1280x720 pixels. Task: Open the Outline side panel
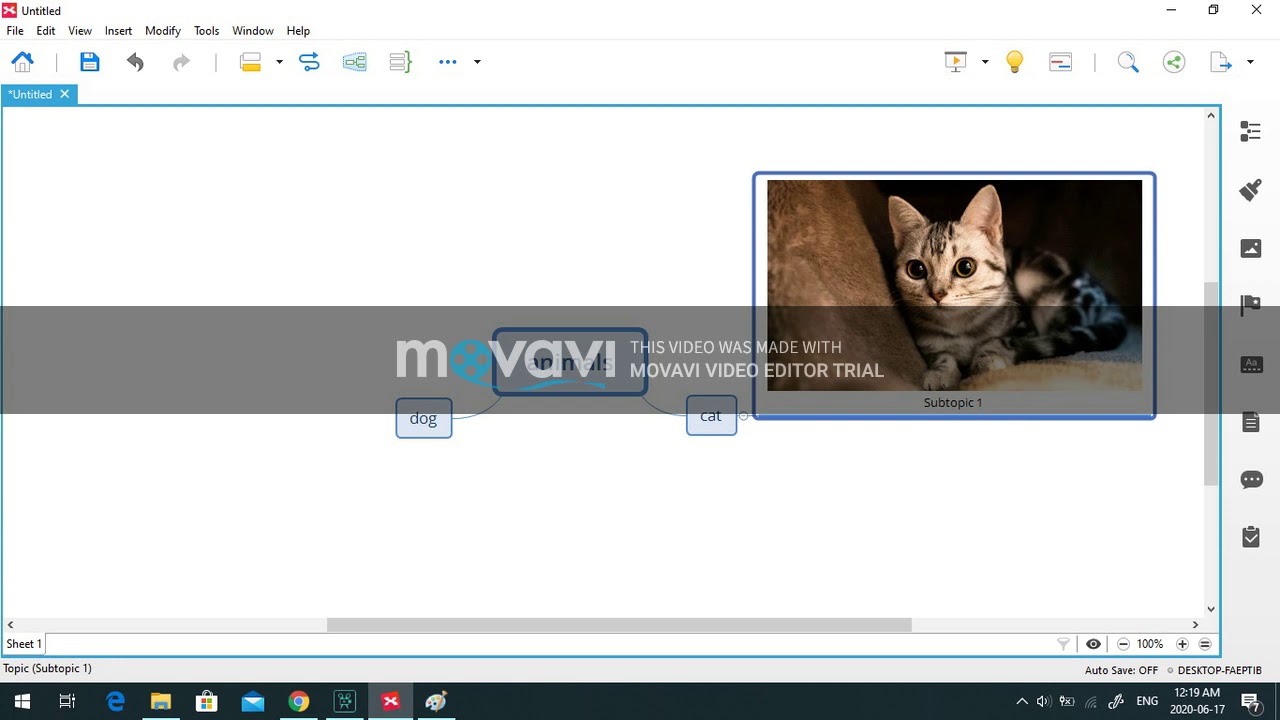point(1251,131)
